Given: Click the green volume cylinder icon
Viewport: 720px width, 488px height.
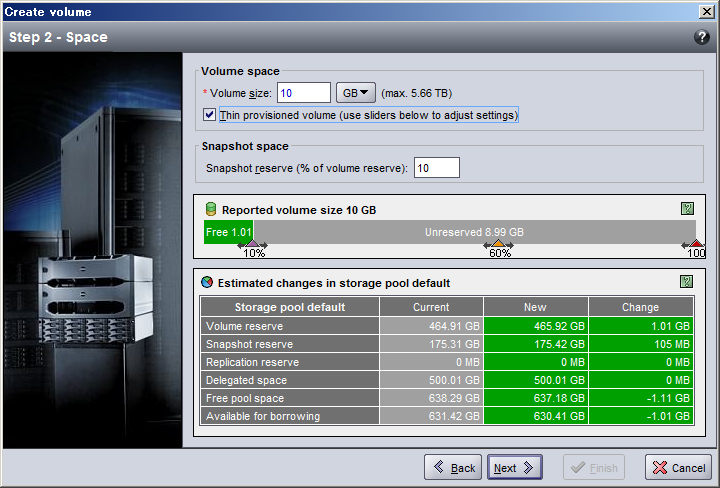Looking at the screenshot, I should pyautogui.click(x=210, y=209).
